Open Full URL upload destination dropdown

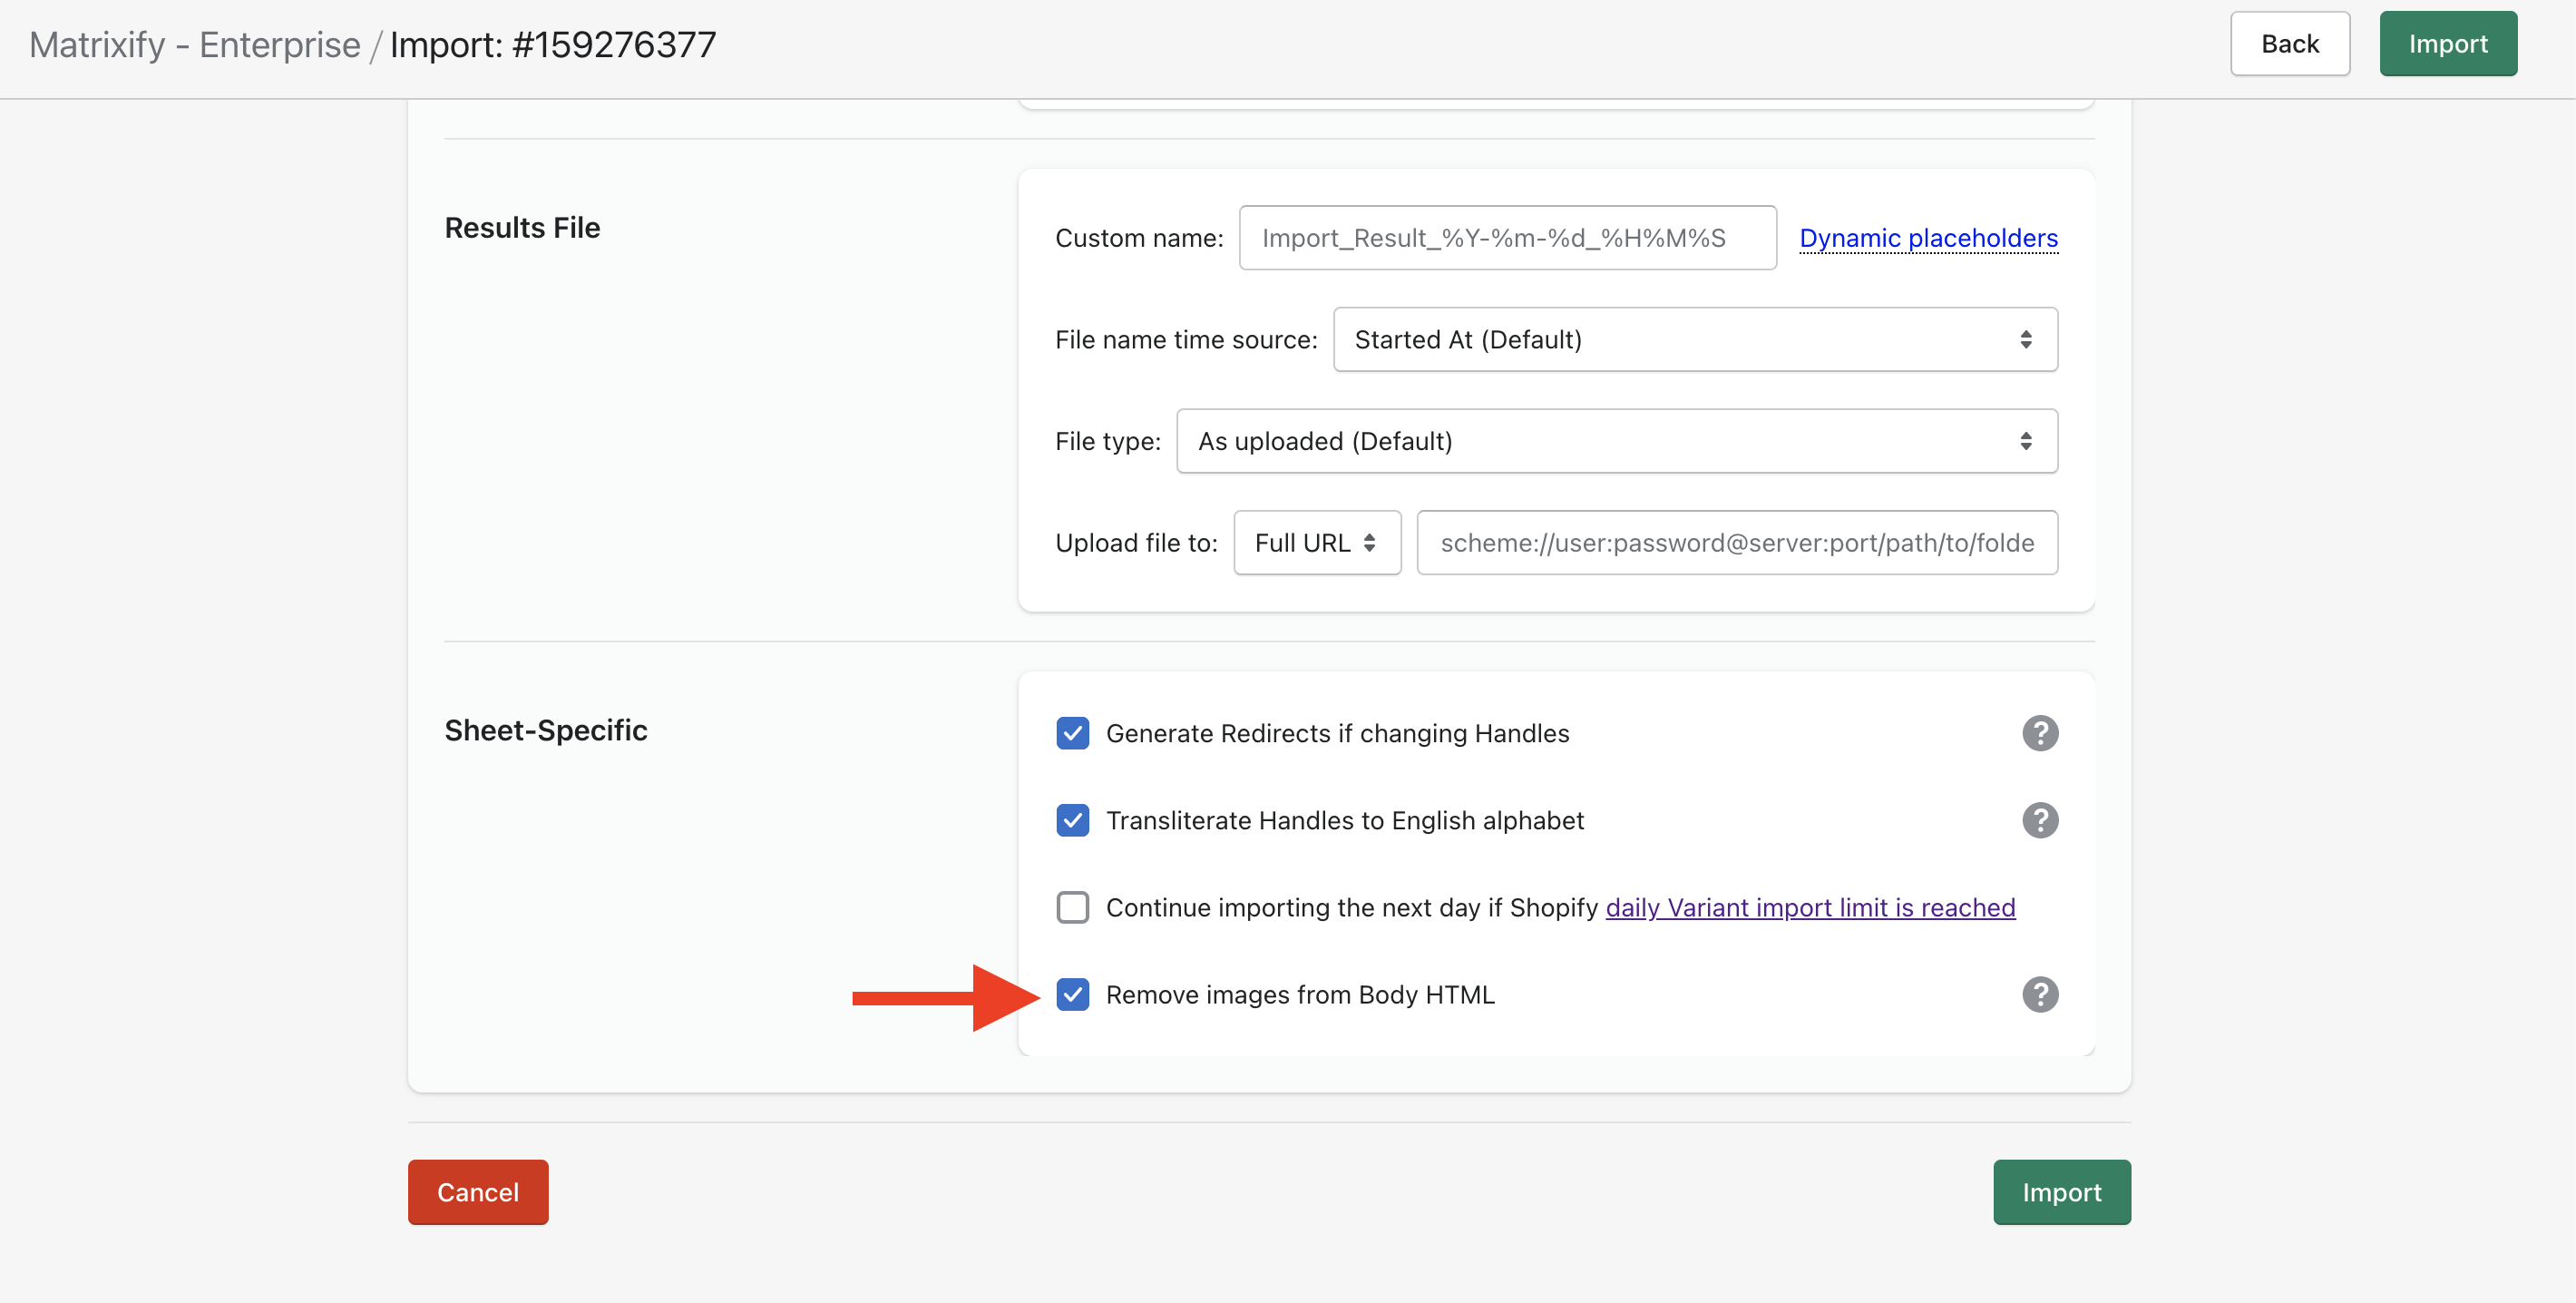point(1316,543)
